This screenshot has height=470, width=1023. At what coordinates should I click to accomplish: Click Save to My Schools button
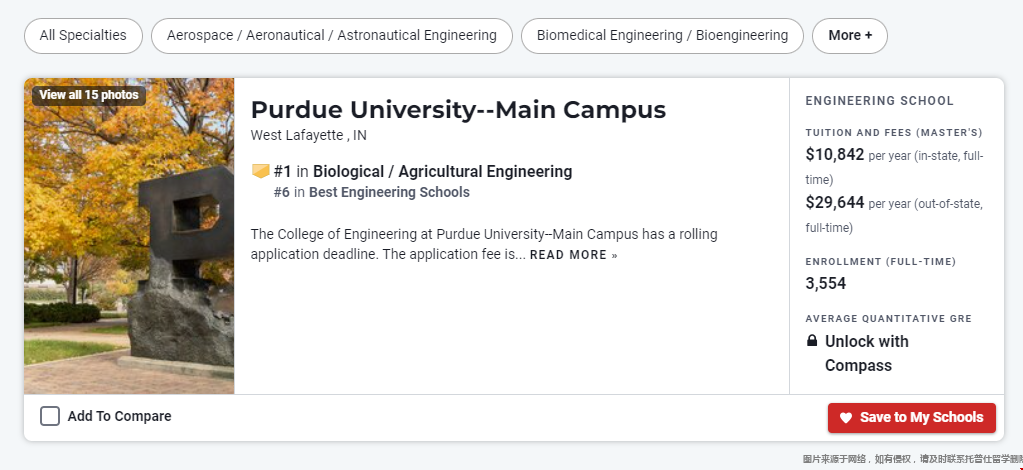click(911, 418)
